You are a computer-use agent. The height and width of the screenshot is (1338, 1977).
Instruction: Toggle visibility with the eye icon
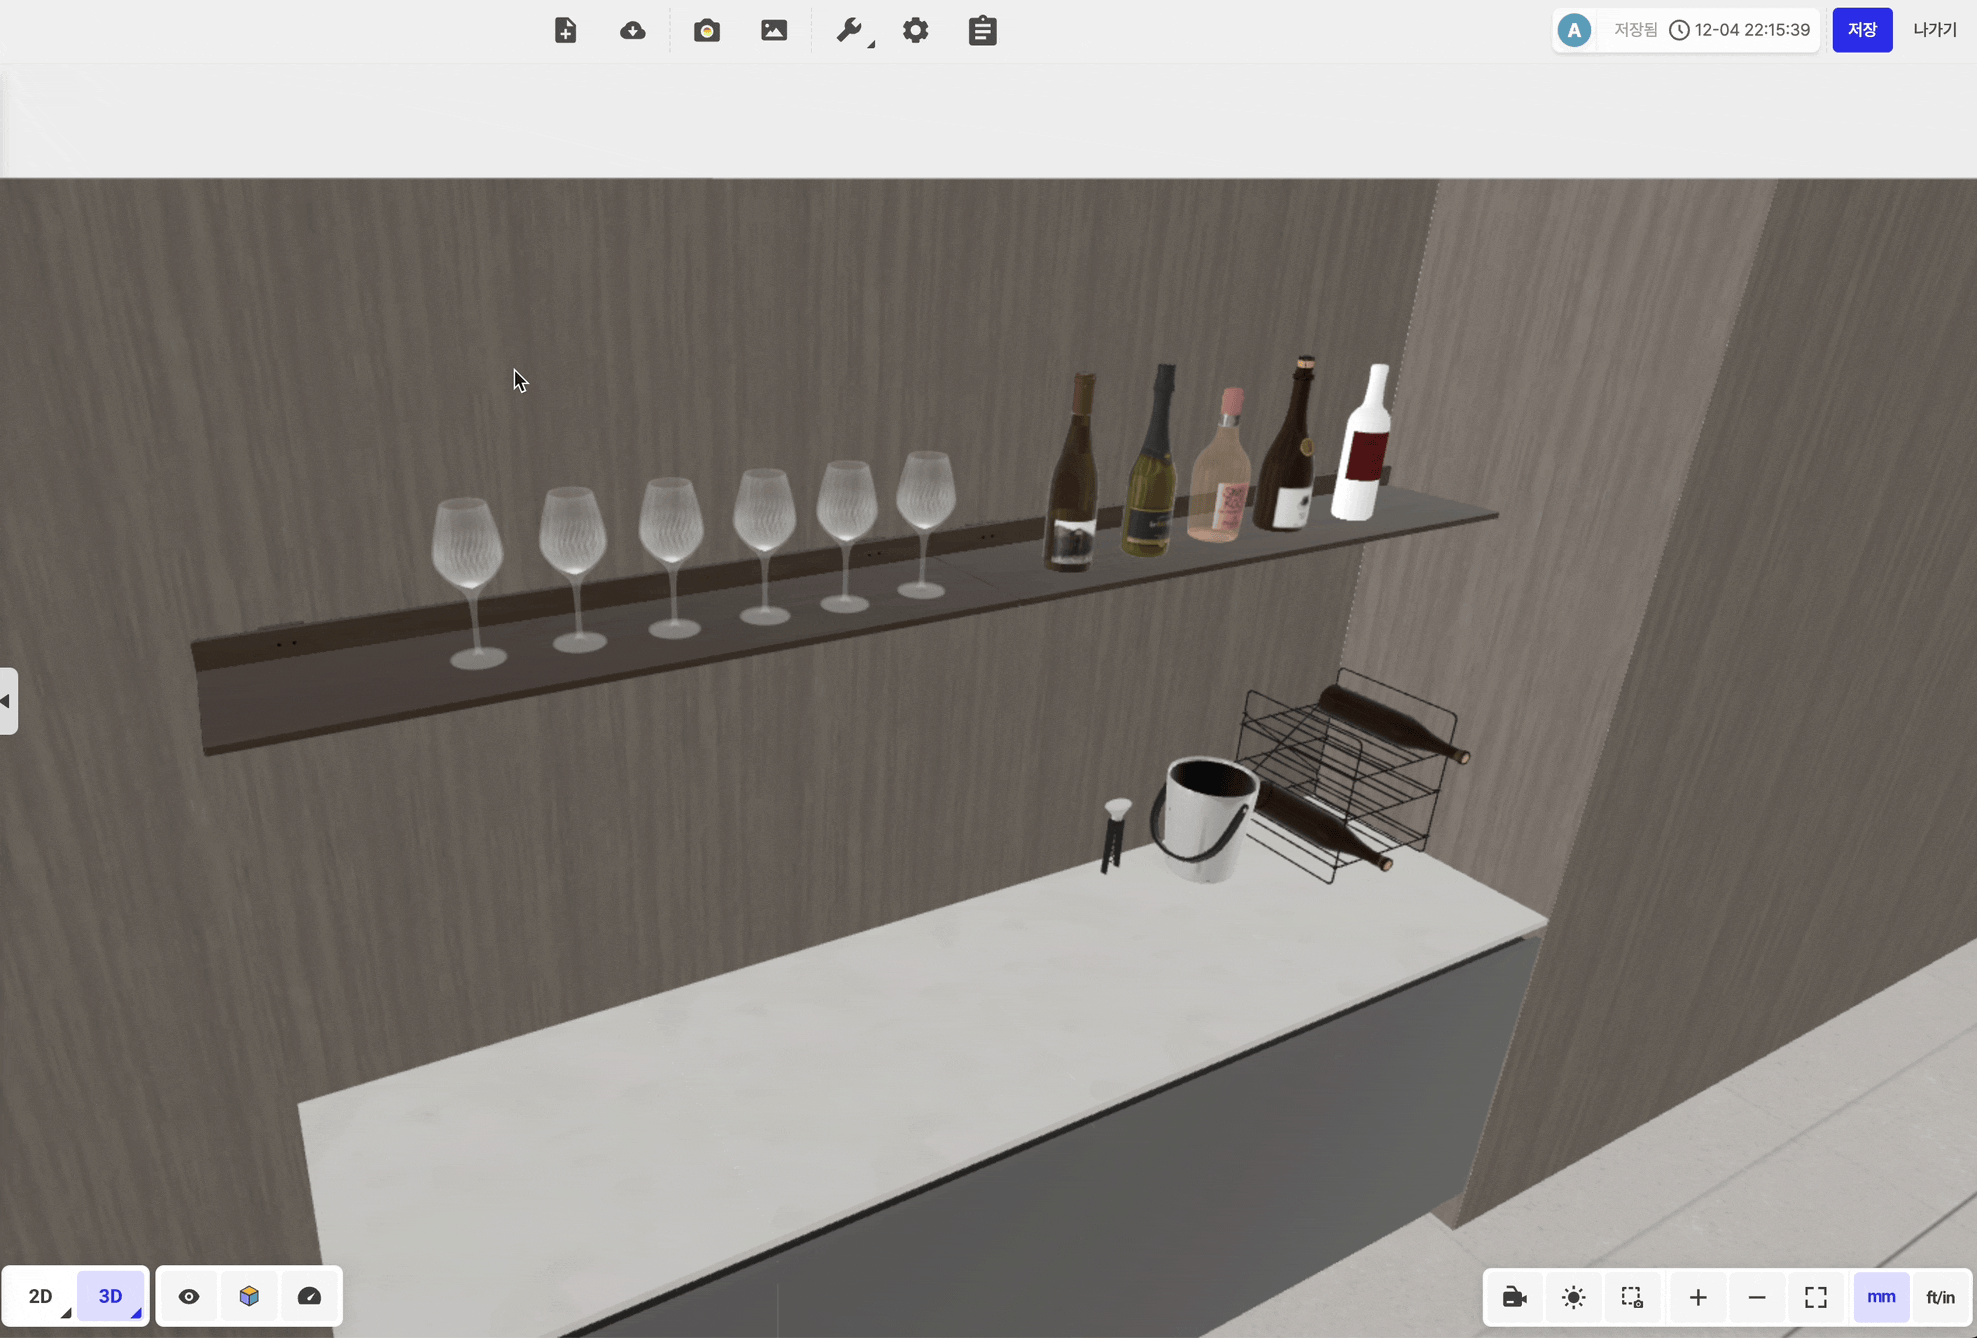[x=189, y=1296]
